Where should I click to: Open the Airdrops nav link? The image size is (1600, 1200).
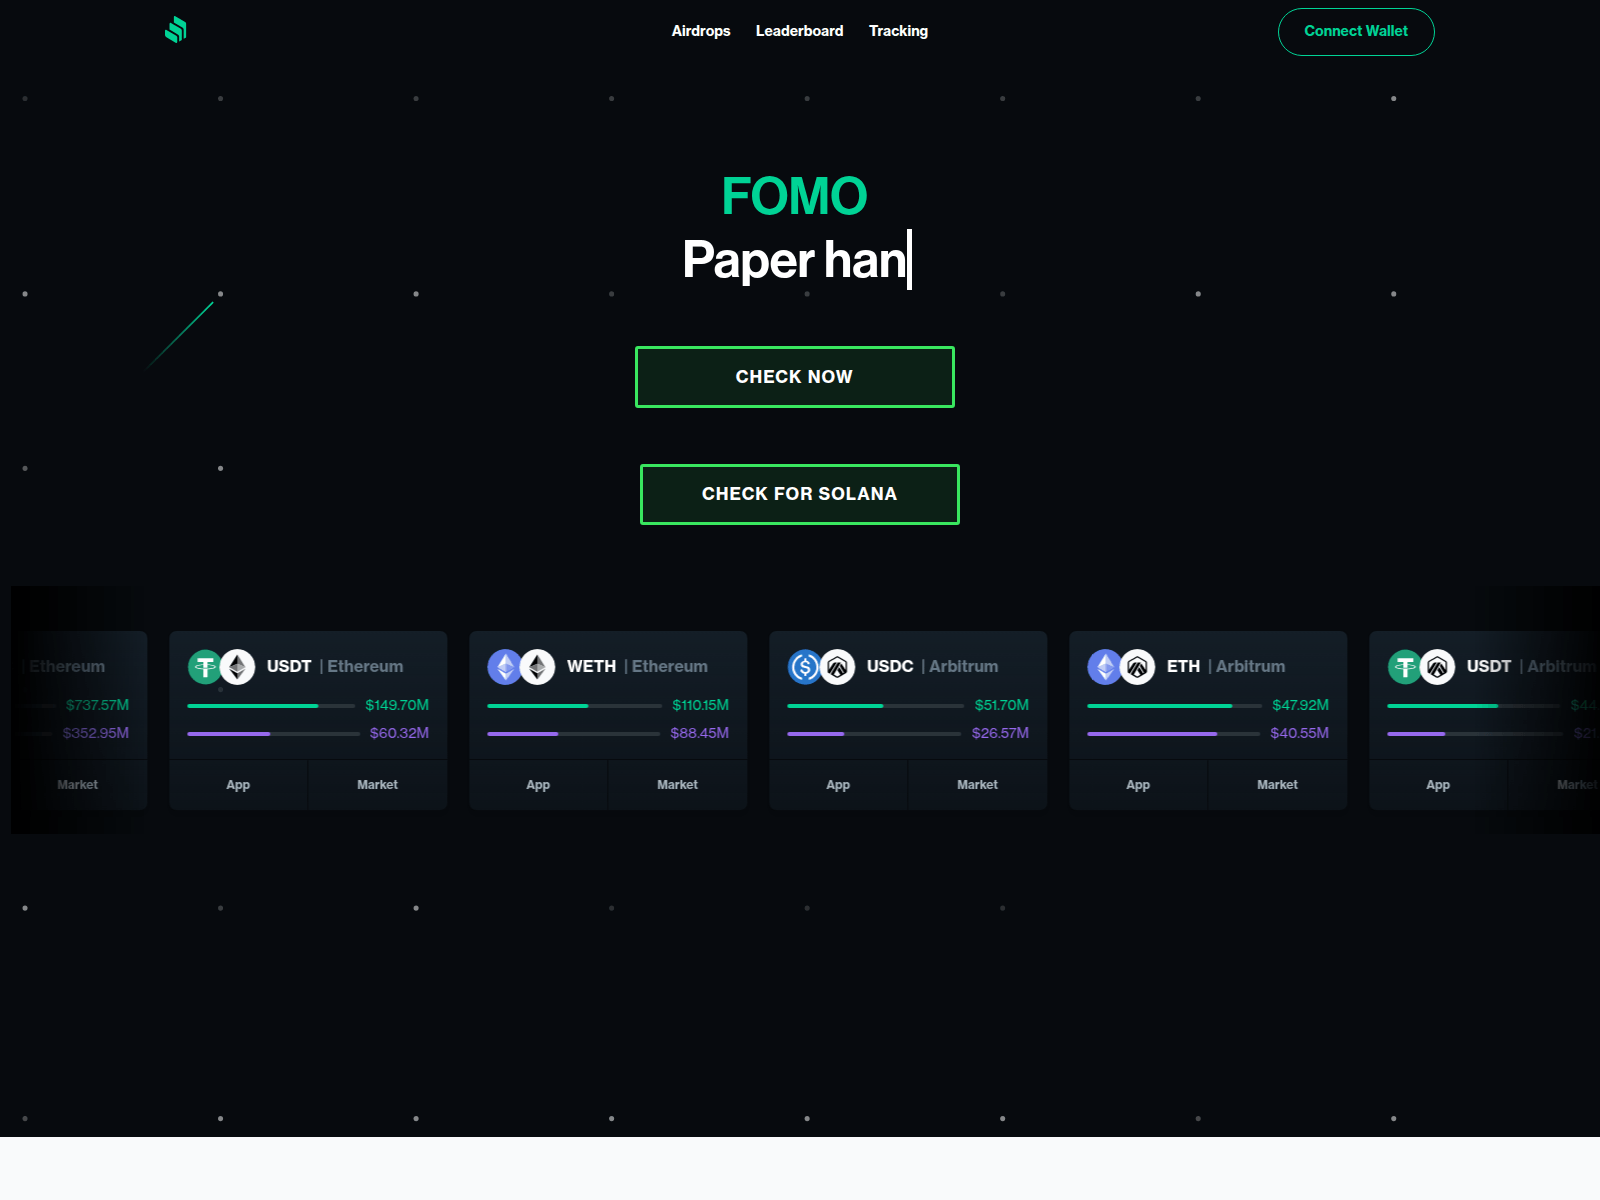(701, 31)
